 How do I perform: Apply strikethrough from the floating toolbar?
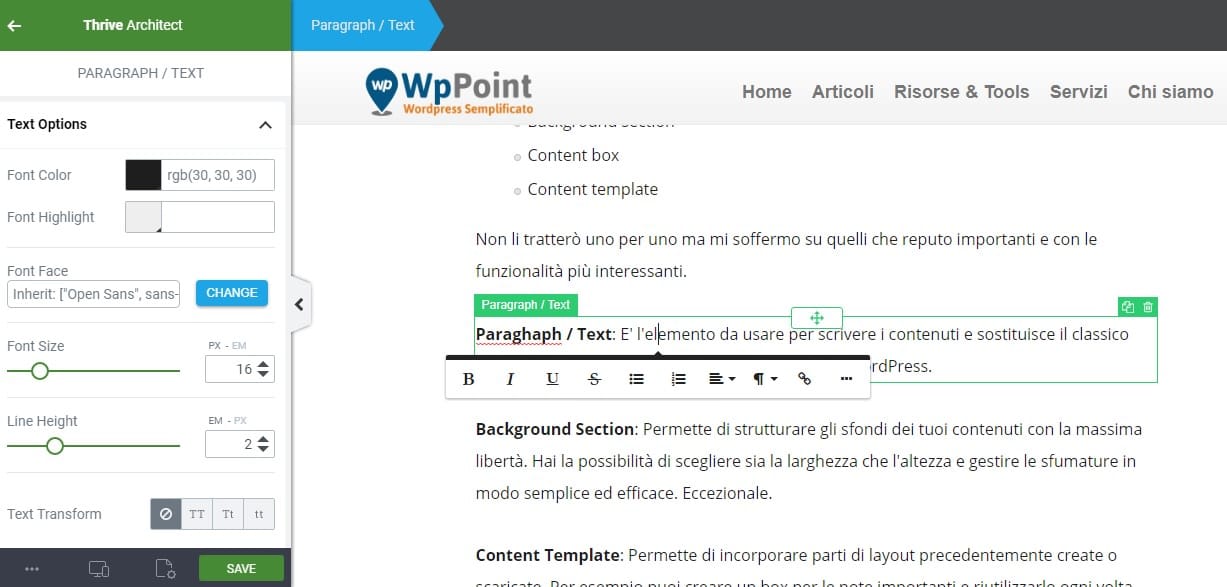[x=595, y=379]
